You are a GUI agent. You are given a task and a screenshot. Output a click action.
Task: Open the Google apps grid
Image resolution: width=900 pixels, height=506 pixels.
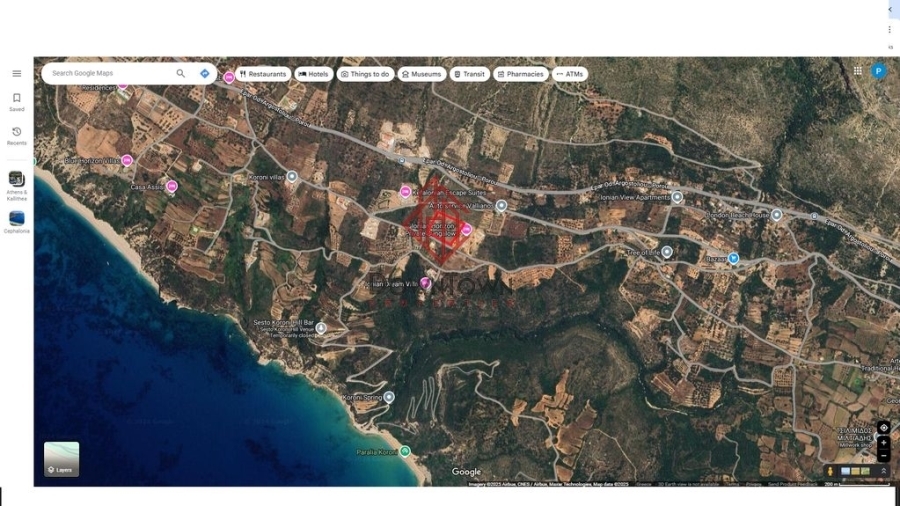(857, 71)
